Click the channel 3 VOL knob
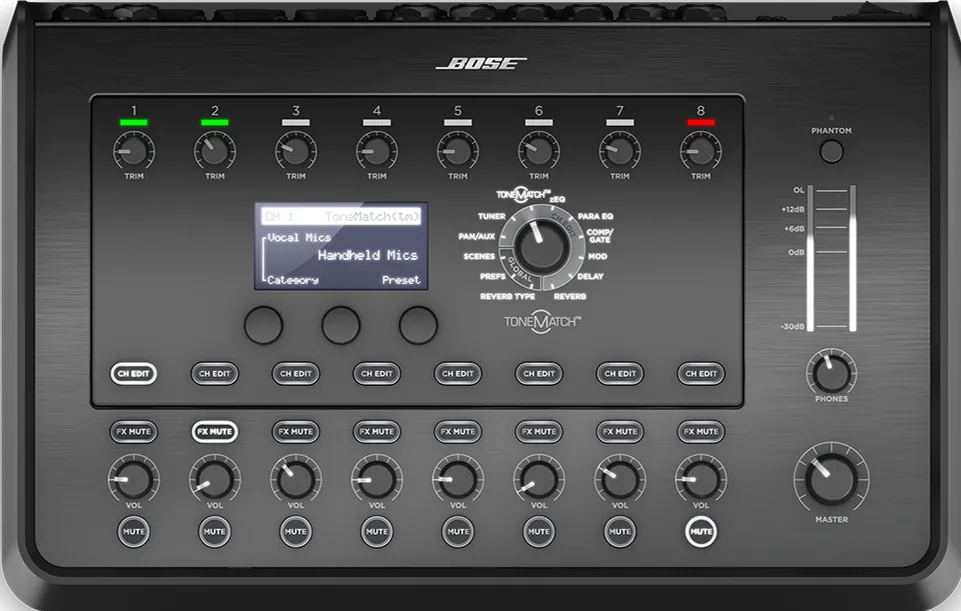This screenshot has height=611, width=961. pos(295,479)
